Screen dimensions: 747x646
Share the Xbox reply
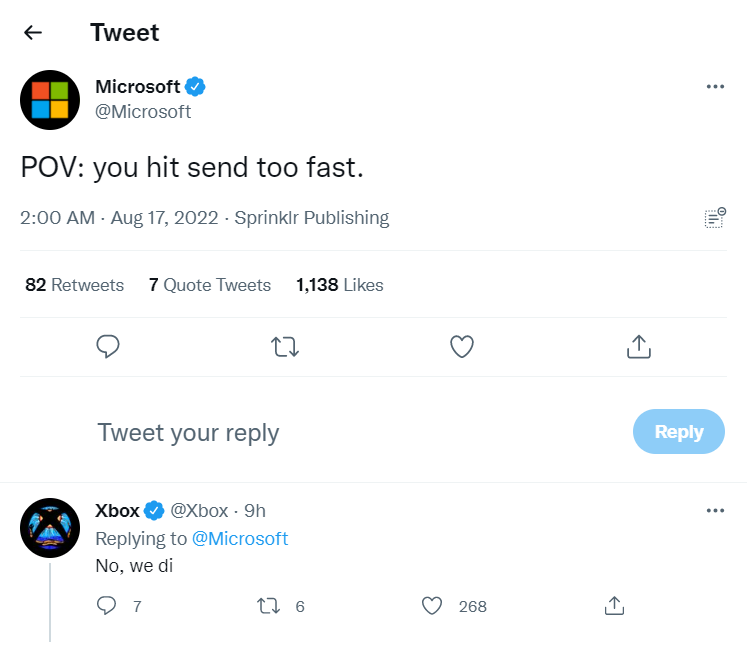[x=614, y=606]
